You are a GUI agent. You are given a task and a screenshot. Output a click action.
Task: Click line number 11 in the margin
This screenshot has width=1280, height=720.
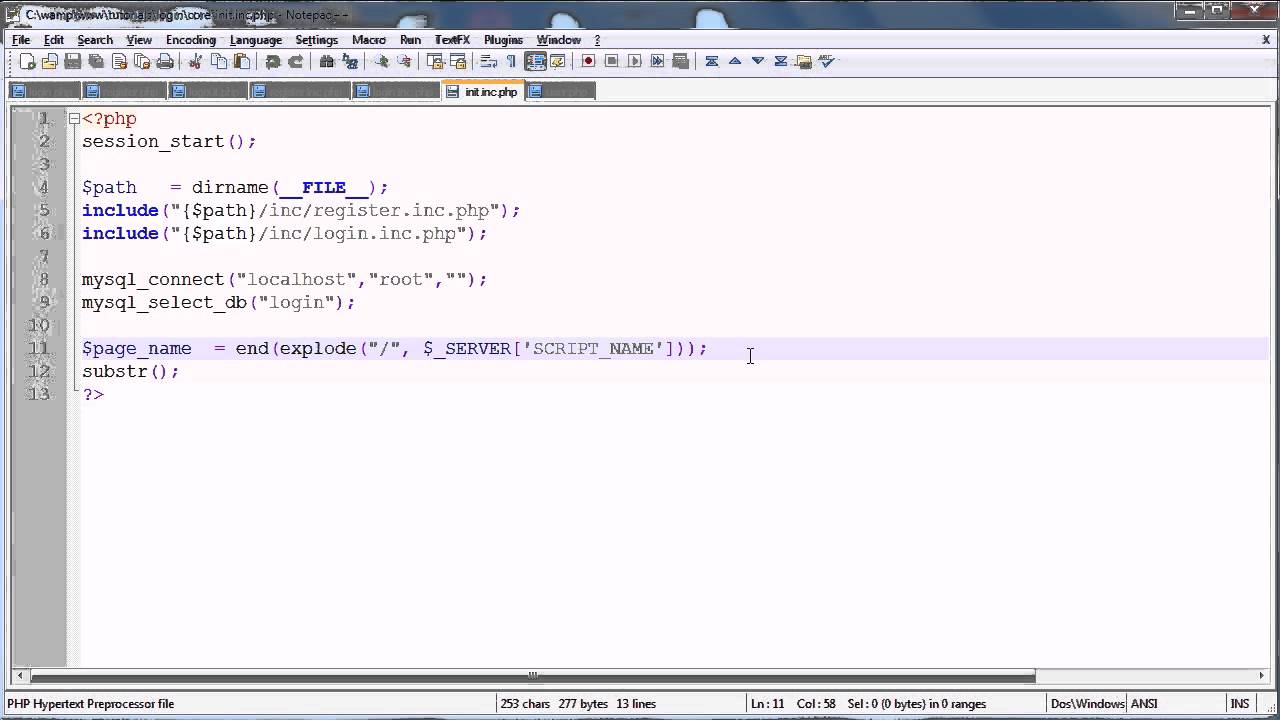38,349
